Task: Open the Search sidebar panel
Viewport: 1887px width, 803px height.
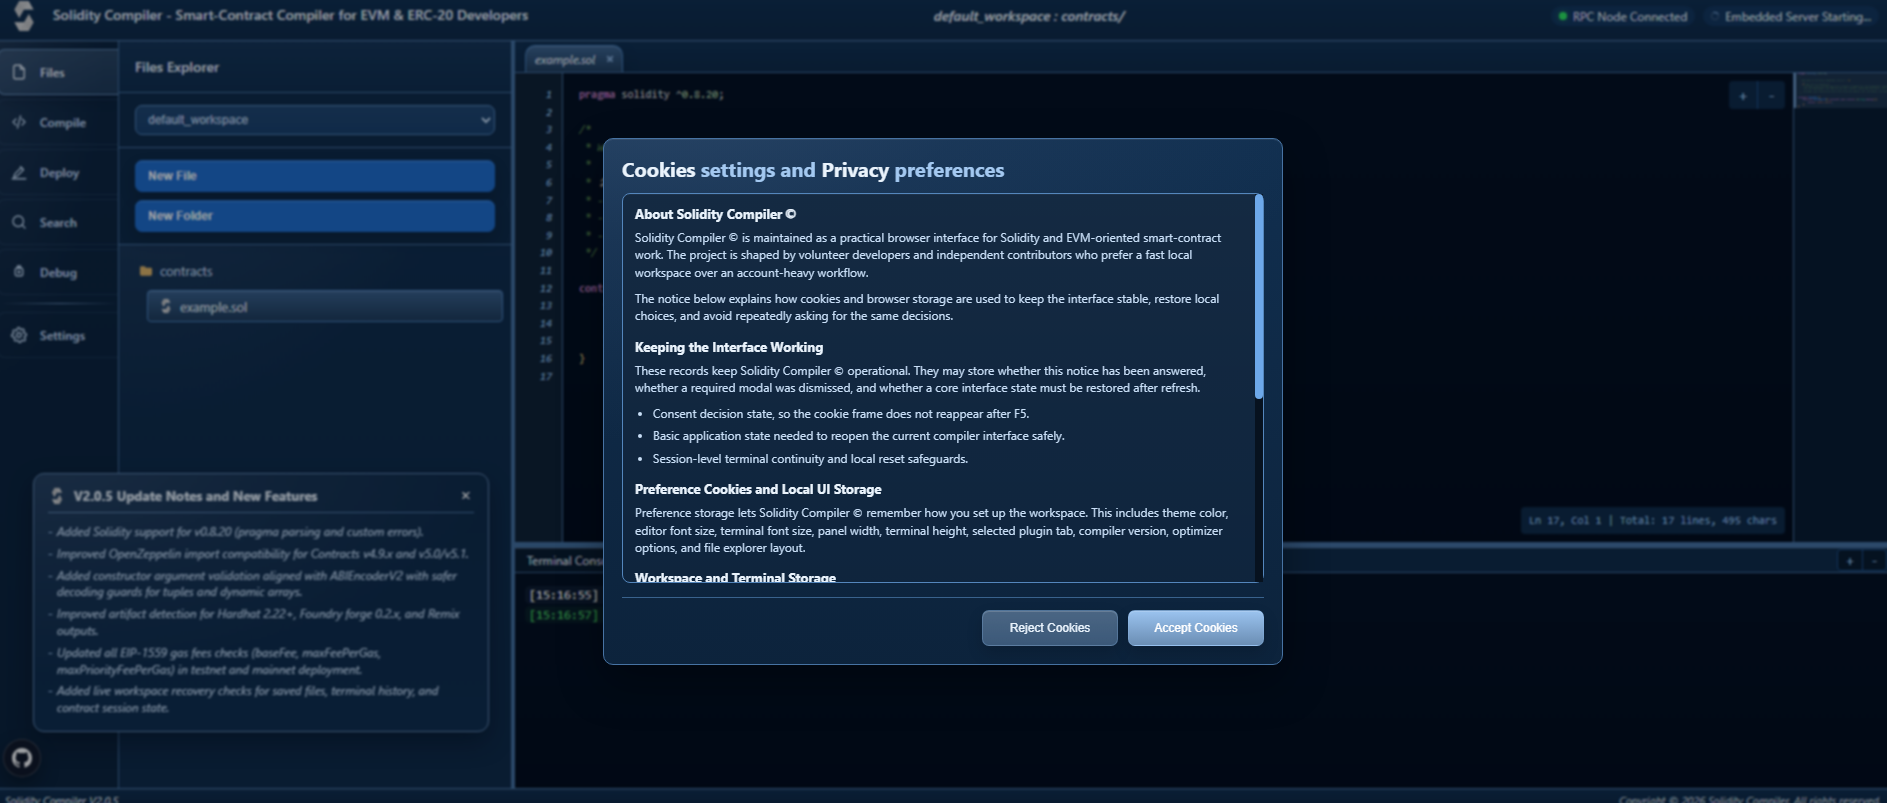Action: tap(59, 222)
